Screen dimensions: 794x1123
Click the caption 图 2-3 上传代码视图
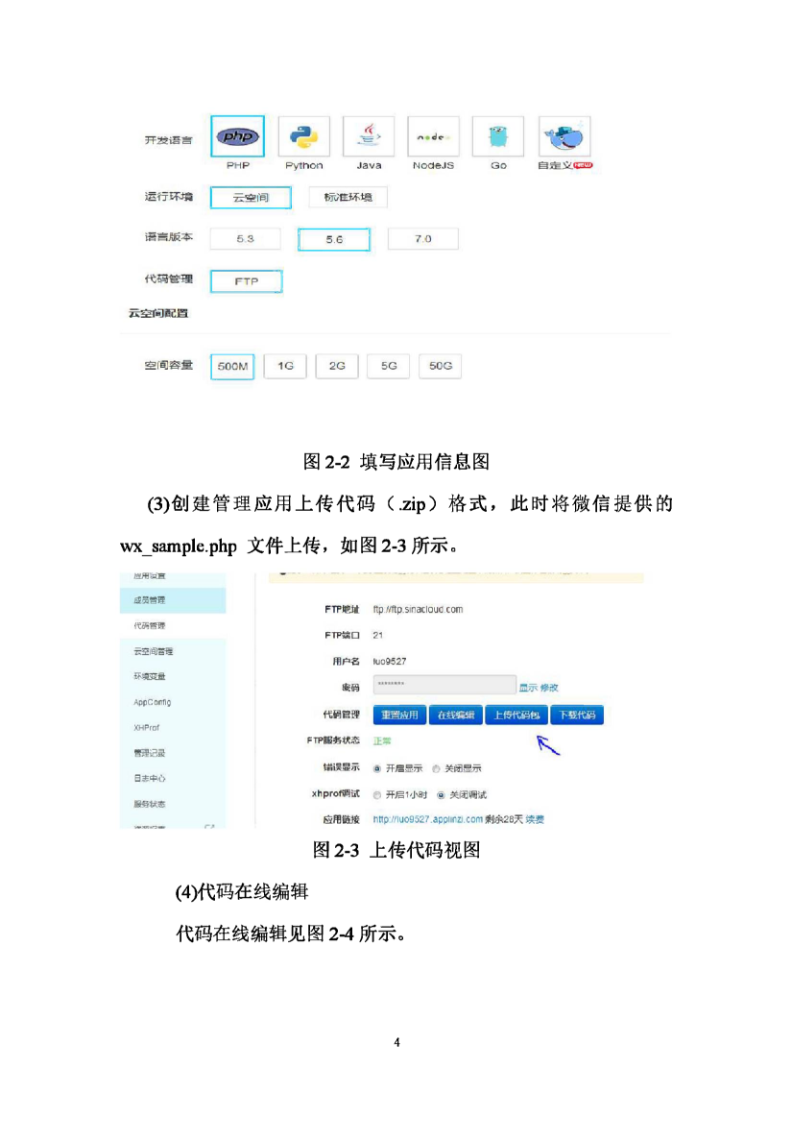click(396, 850)
